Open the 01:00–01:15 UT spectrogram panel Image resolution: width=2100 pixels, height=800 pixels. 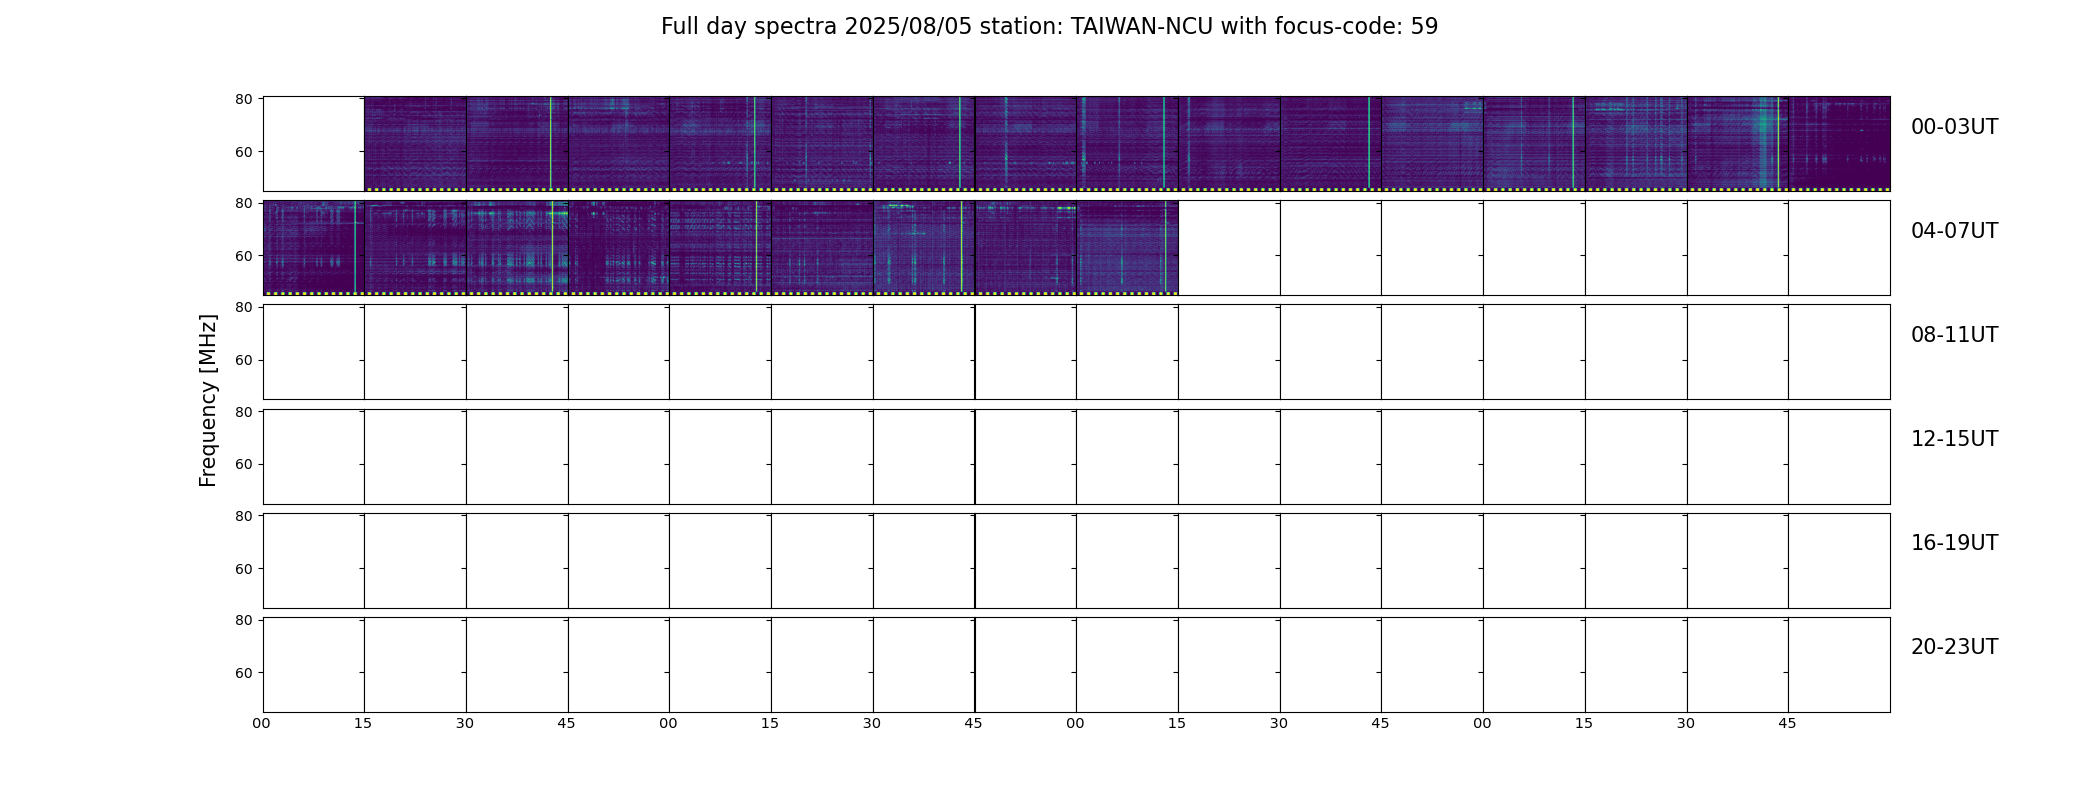pyautogui.click(x=720, y=144)
